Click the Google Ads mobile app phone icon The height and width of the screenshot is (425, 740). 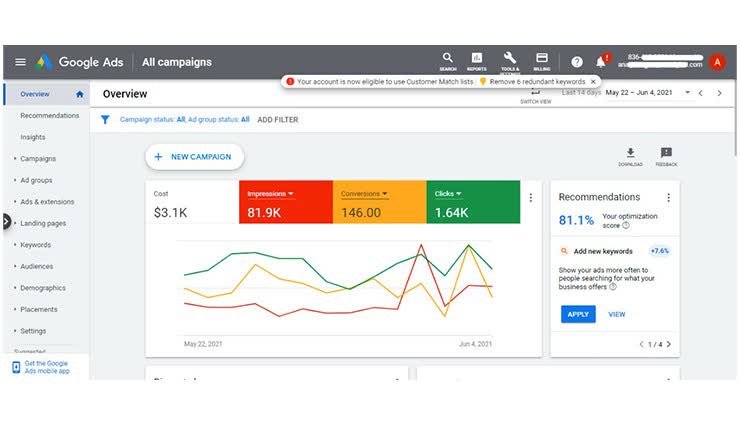click(x=16, y=367)
